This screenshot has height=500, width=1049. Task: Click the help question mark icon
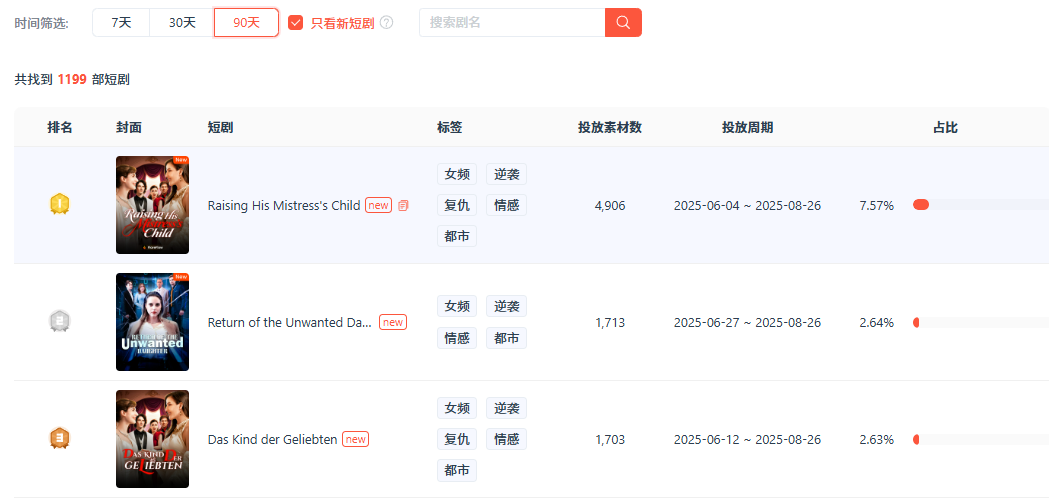click(387, 23)
